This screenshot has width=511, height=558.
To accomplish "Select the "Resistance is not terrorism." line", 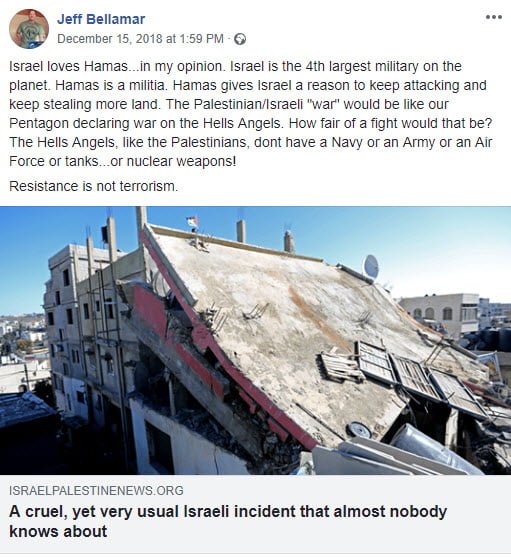I will [93, 186].
